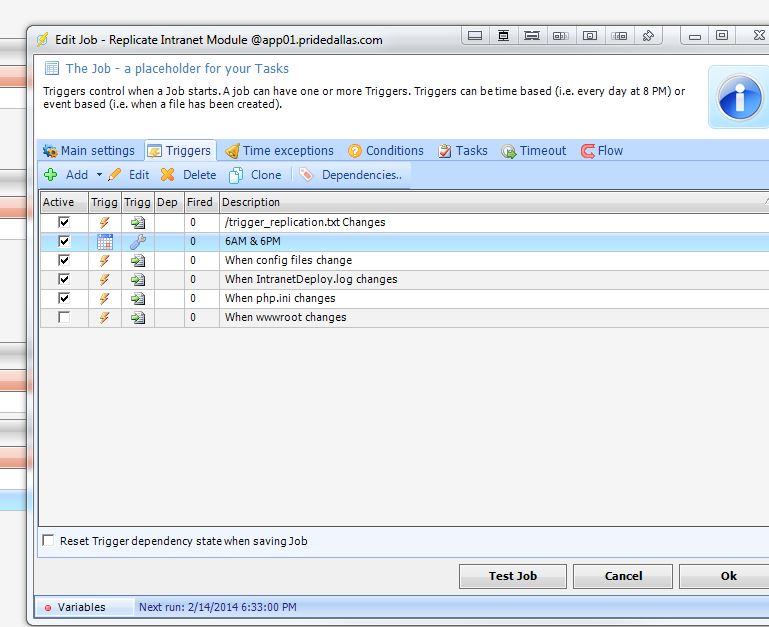This screenshot has width=769, height=627.
Task: Expand the Add button dropdown arrow
Action: coord(99,175)
